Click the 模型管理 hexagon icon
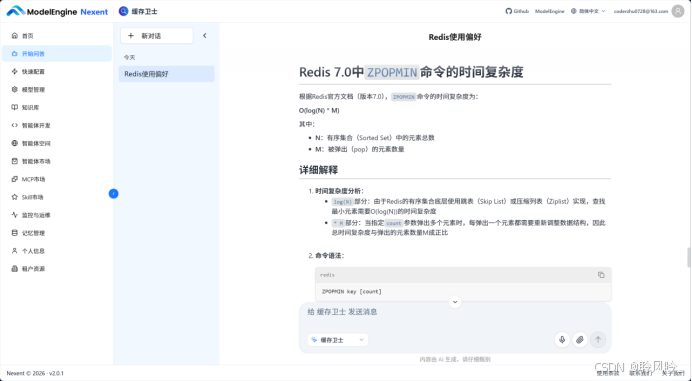The height and width of the screenshot is (381, 692). point(15,90)
